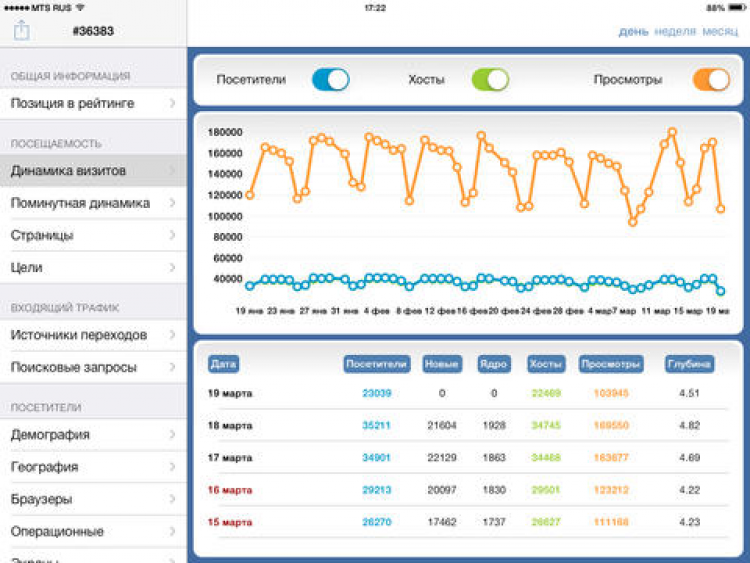The width and height of the screenshot is (750, 563).
Task: Tap chevron on Источники переходов row
Action: 173,335
